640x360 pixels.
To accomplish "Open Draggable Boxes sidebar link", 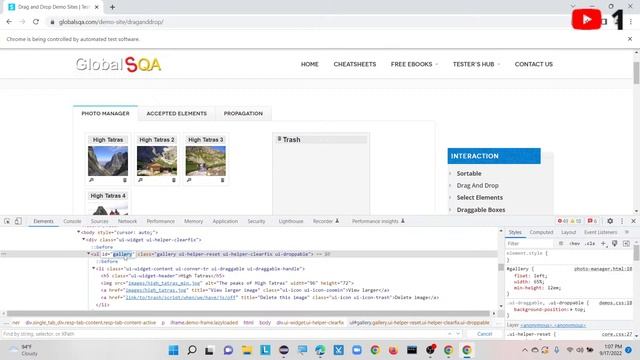I will pyautogui.click(x=481, y=209).
